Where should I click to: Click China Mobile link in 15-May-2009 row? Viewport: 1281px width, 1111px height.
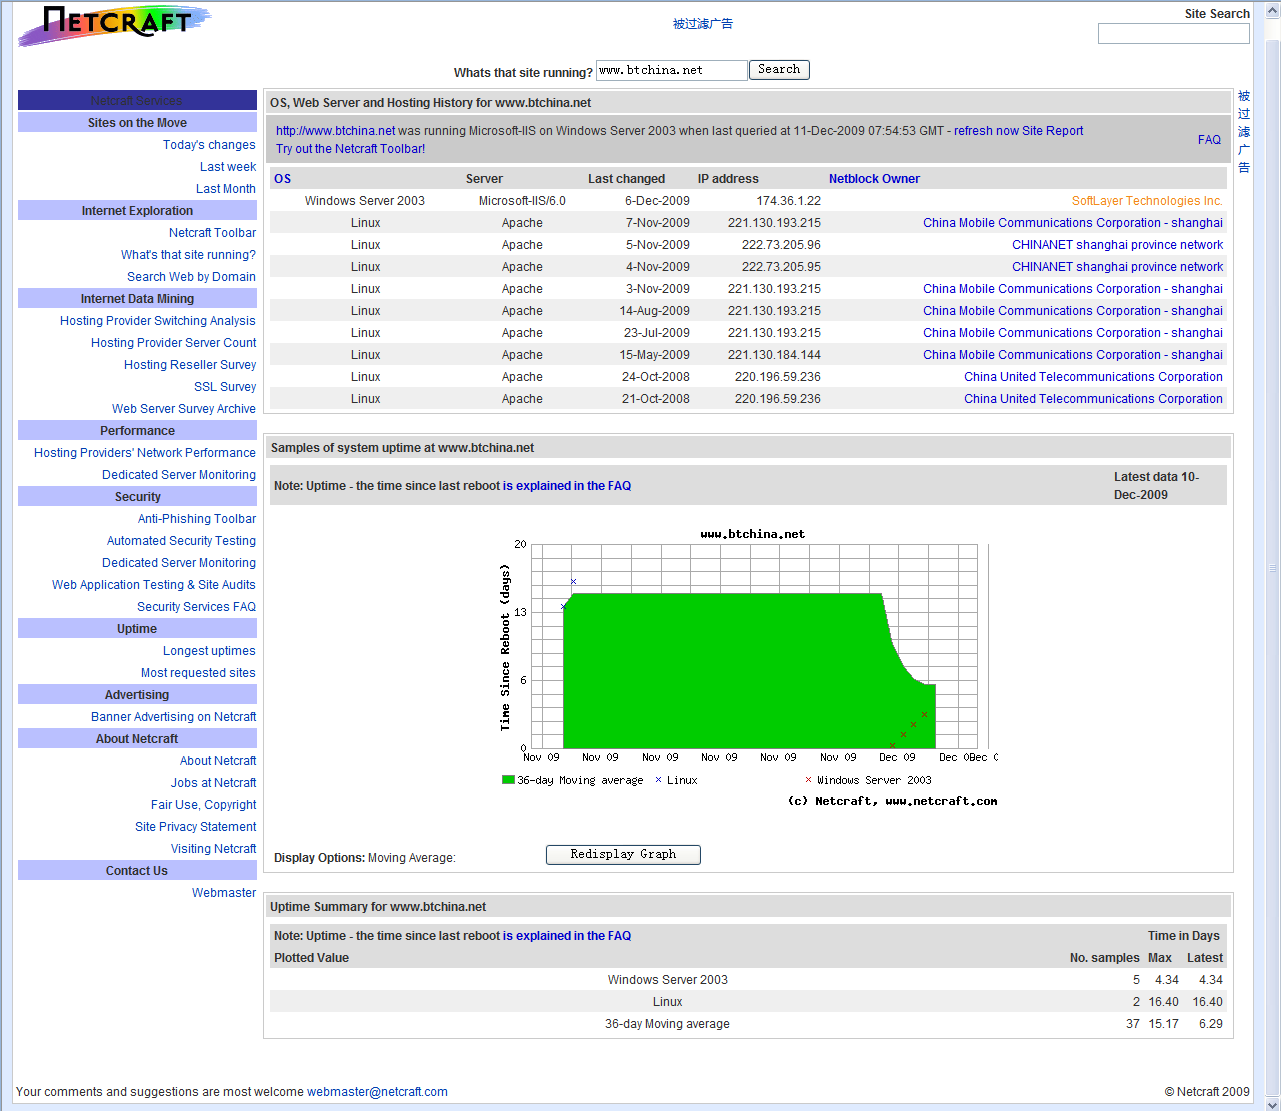point(1073,355)
